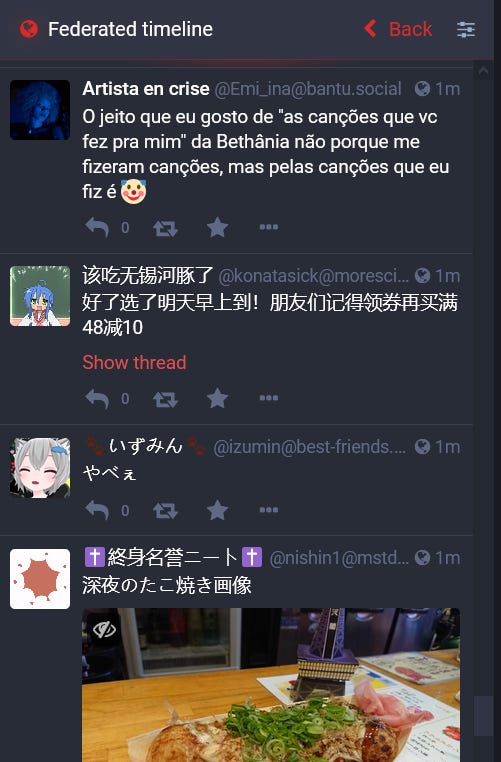Open column settings sliders icon

466,29
